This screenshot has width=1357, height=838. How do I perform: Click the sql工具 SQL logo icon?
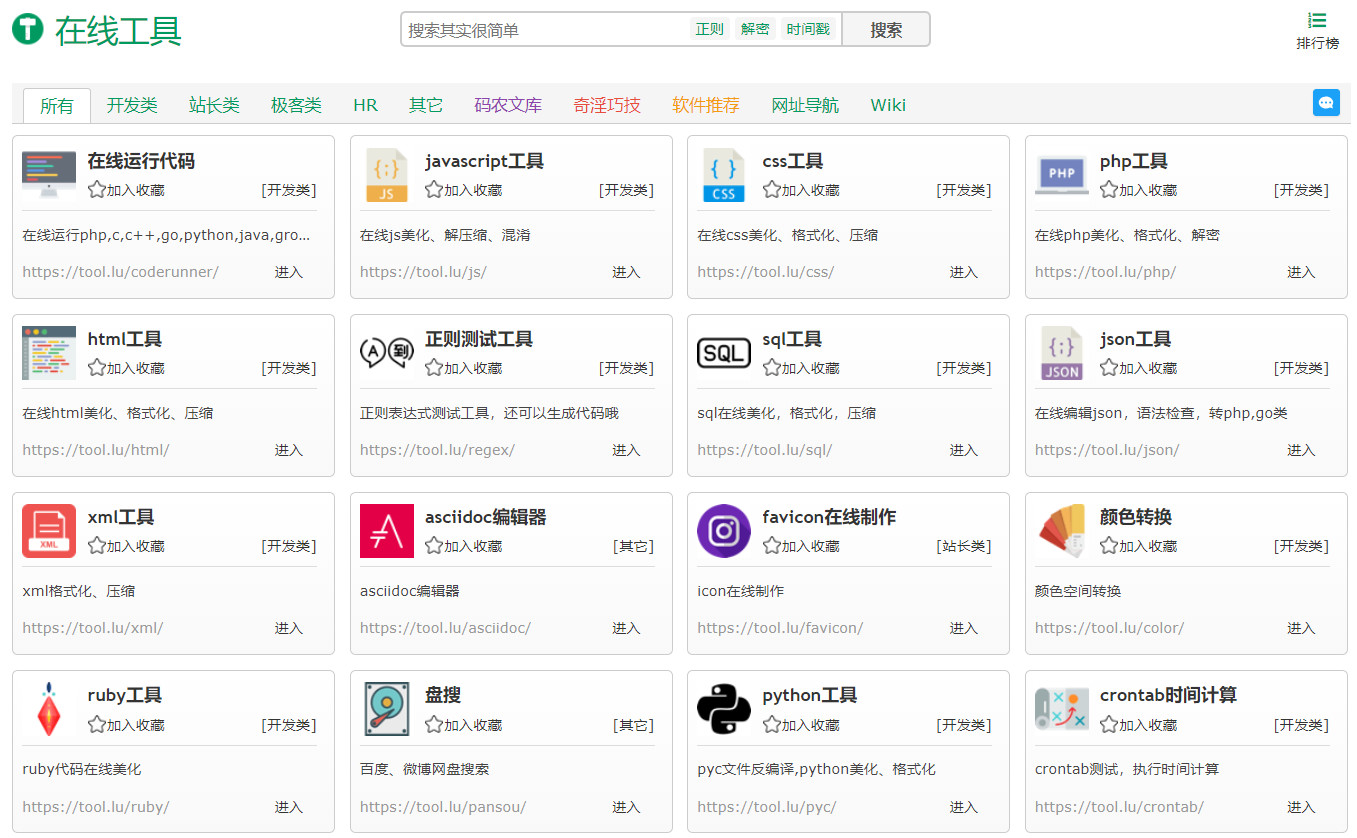724,353
